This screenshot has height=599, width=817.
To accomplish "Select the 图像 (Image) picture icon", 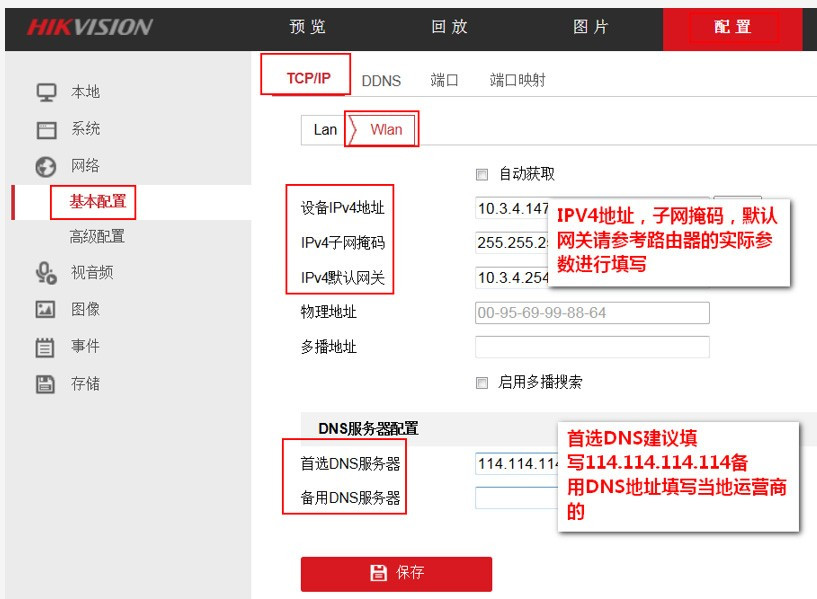I will click(44, 310).
